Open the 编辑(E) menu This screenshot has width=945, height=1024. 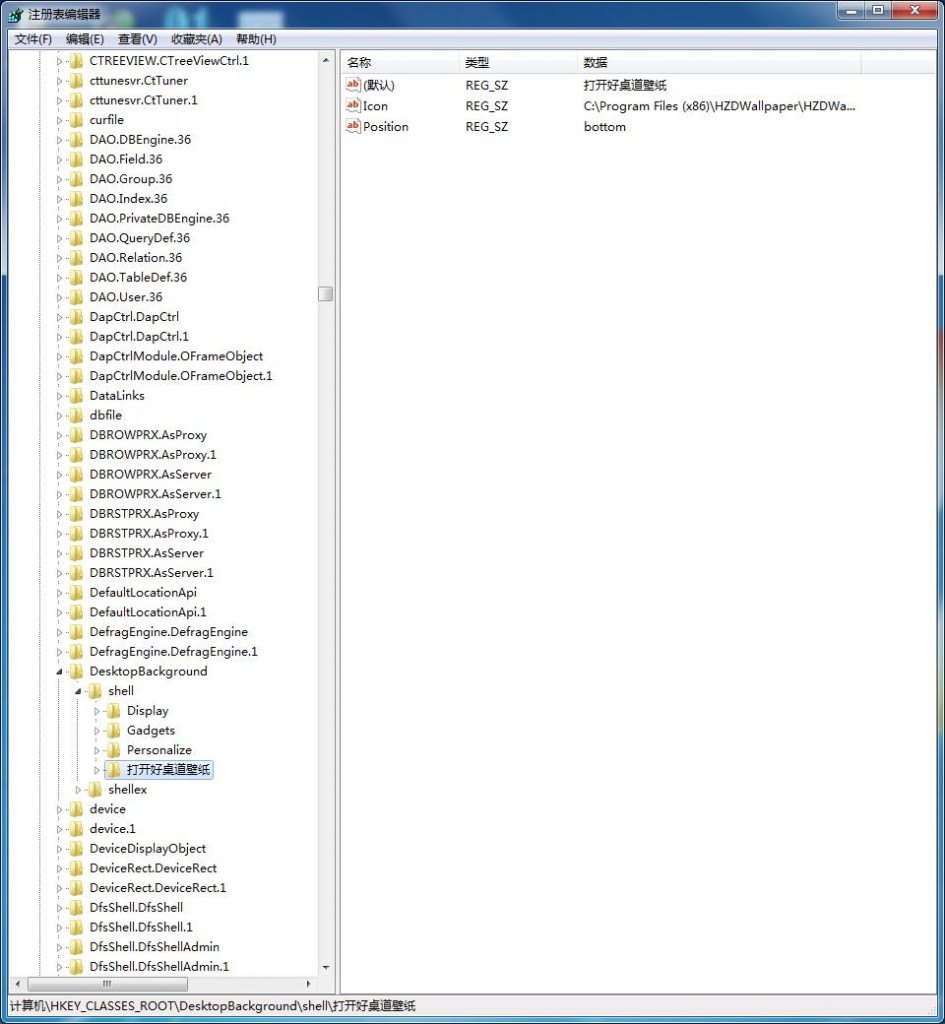coord(85,39)
